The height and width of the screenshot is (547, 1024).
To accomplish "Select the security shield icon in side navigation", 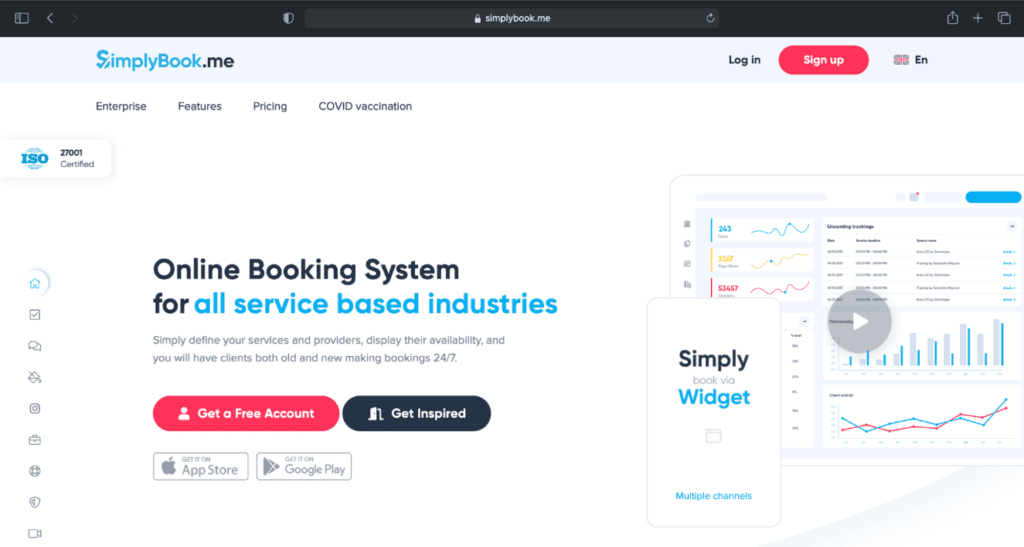I will 35,502.
